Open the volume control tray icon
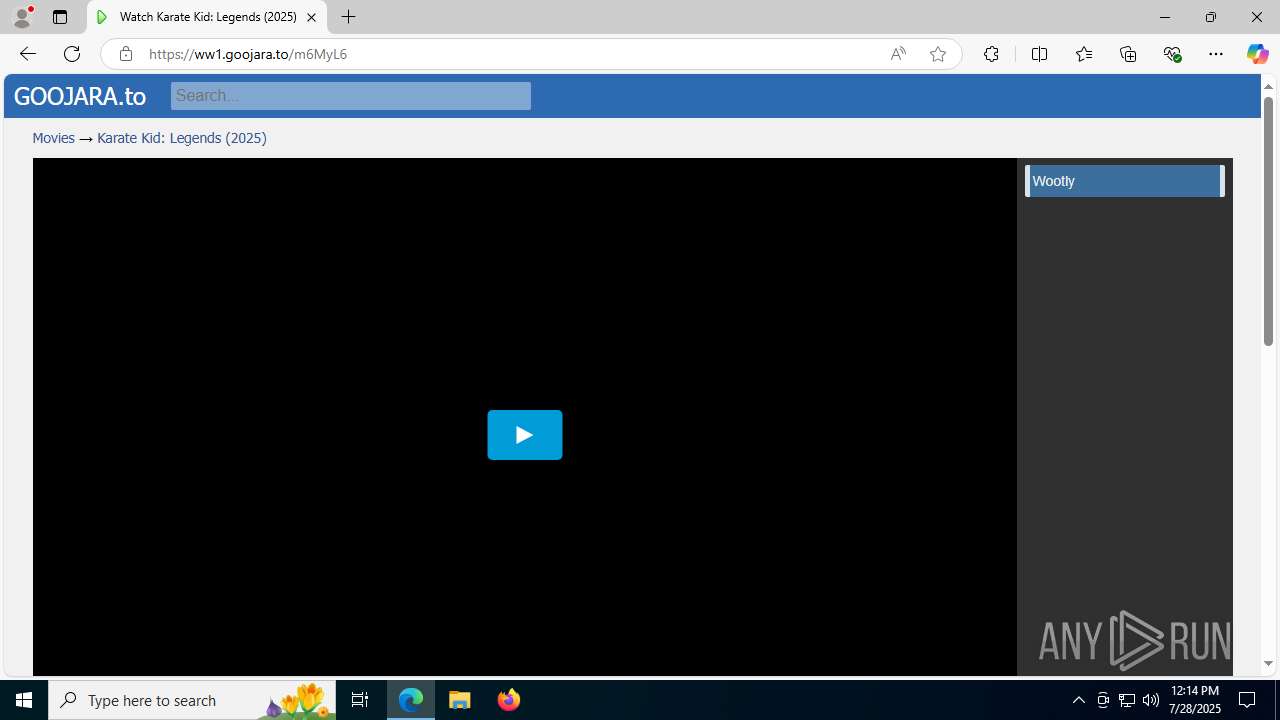This screenshot has height=720, width=1280. point(1151,700)
